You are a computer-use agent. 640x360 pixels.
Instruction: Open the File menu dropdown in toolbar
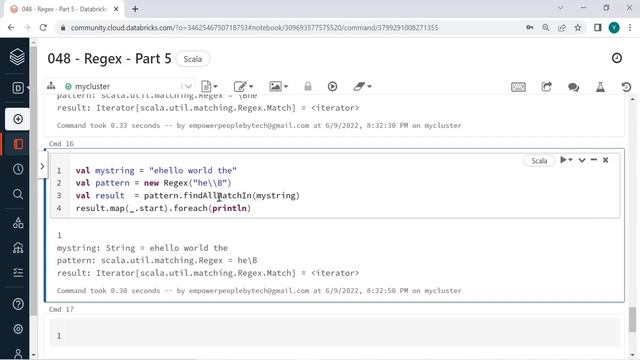(x=209, y=87)
